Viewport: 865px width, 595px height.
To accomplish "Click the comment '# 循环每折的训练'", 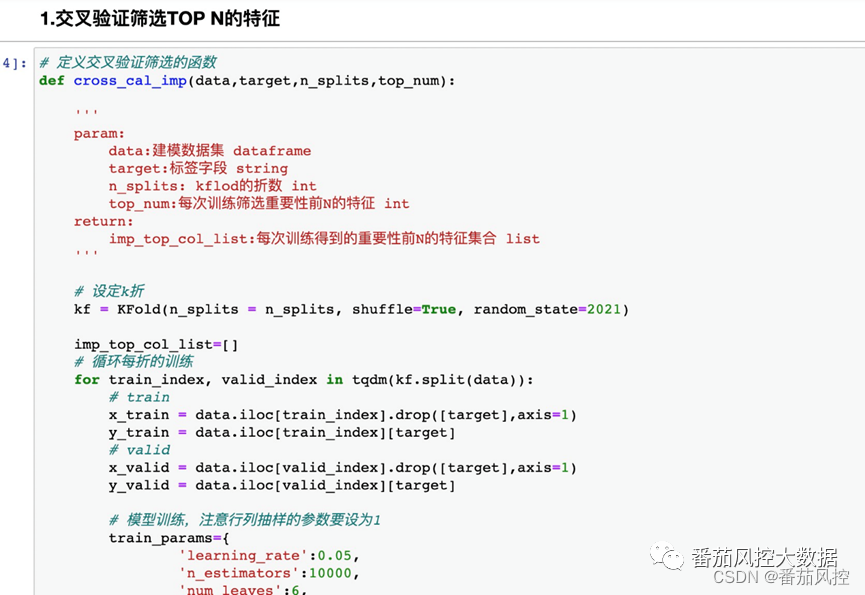I will (134, 362).
